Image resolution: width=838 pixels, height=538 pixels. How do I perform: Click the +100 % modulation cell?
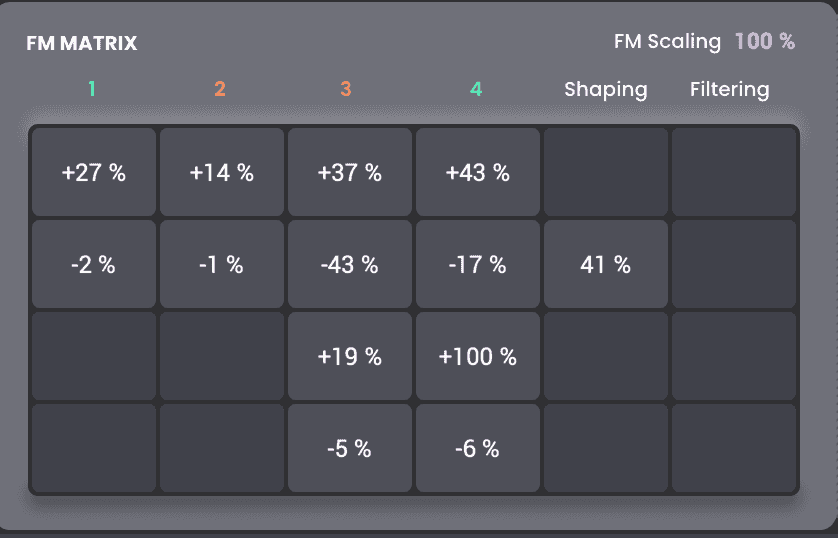477,356
